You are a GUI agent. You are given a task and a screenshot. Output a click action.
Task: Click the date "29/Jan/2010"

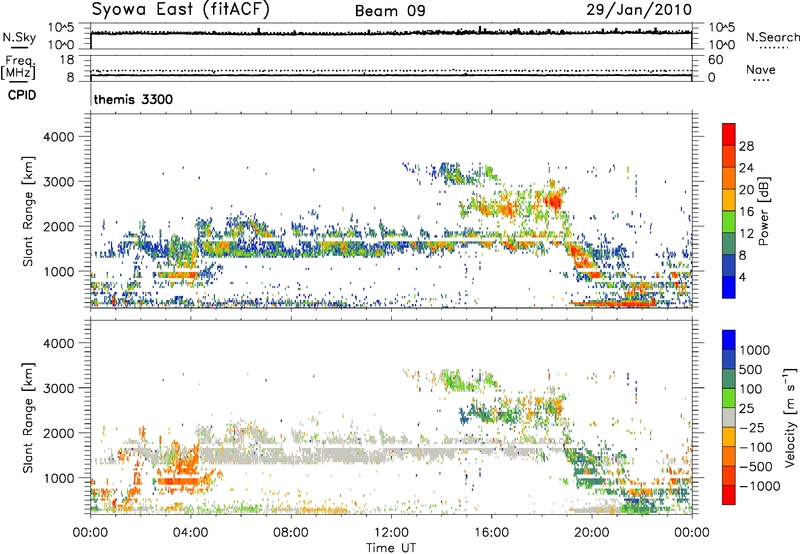639,10
